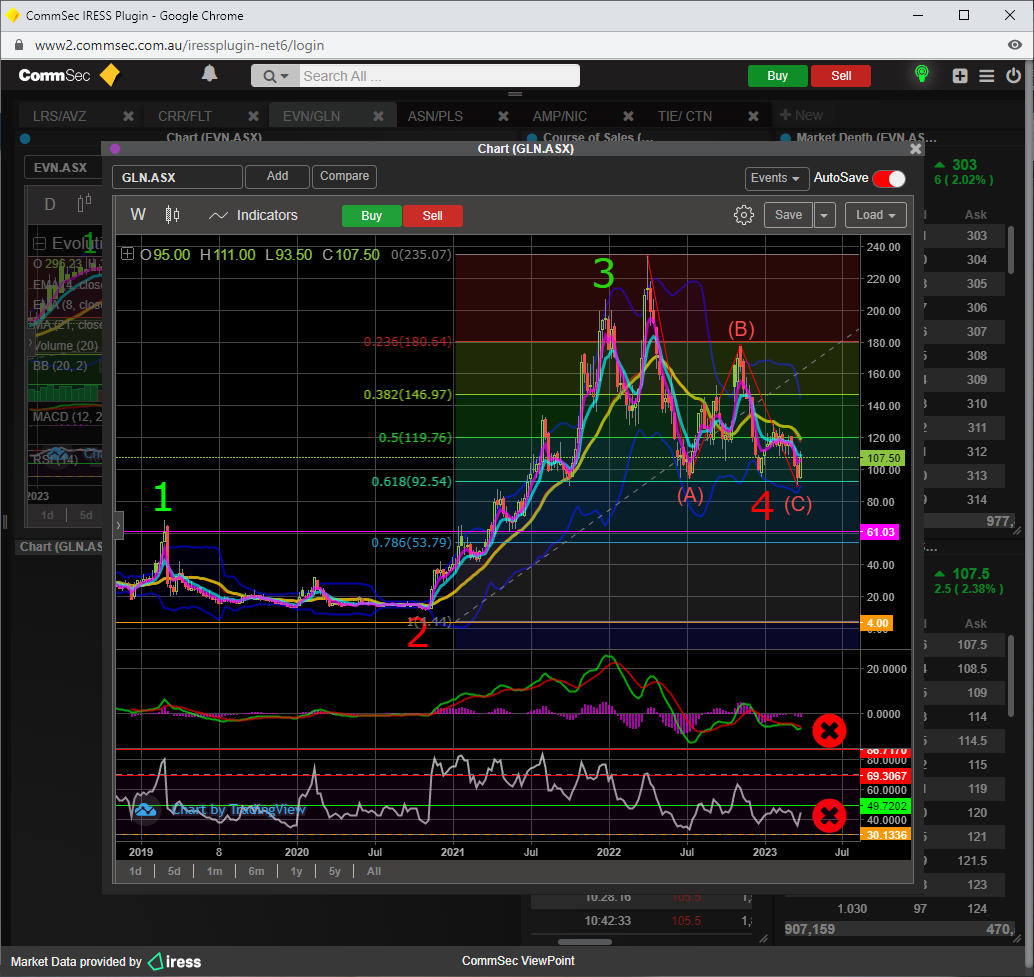
Task: Switch to the CRR/FLT tab
Action: point(185,116)
